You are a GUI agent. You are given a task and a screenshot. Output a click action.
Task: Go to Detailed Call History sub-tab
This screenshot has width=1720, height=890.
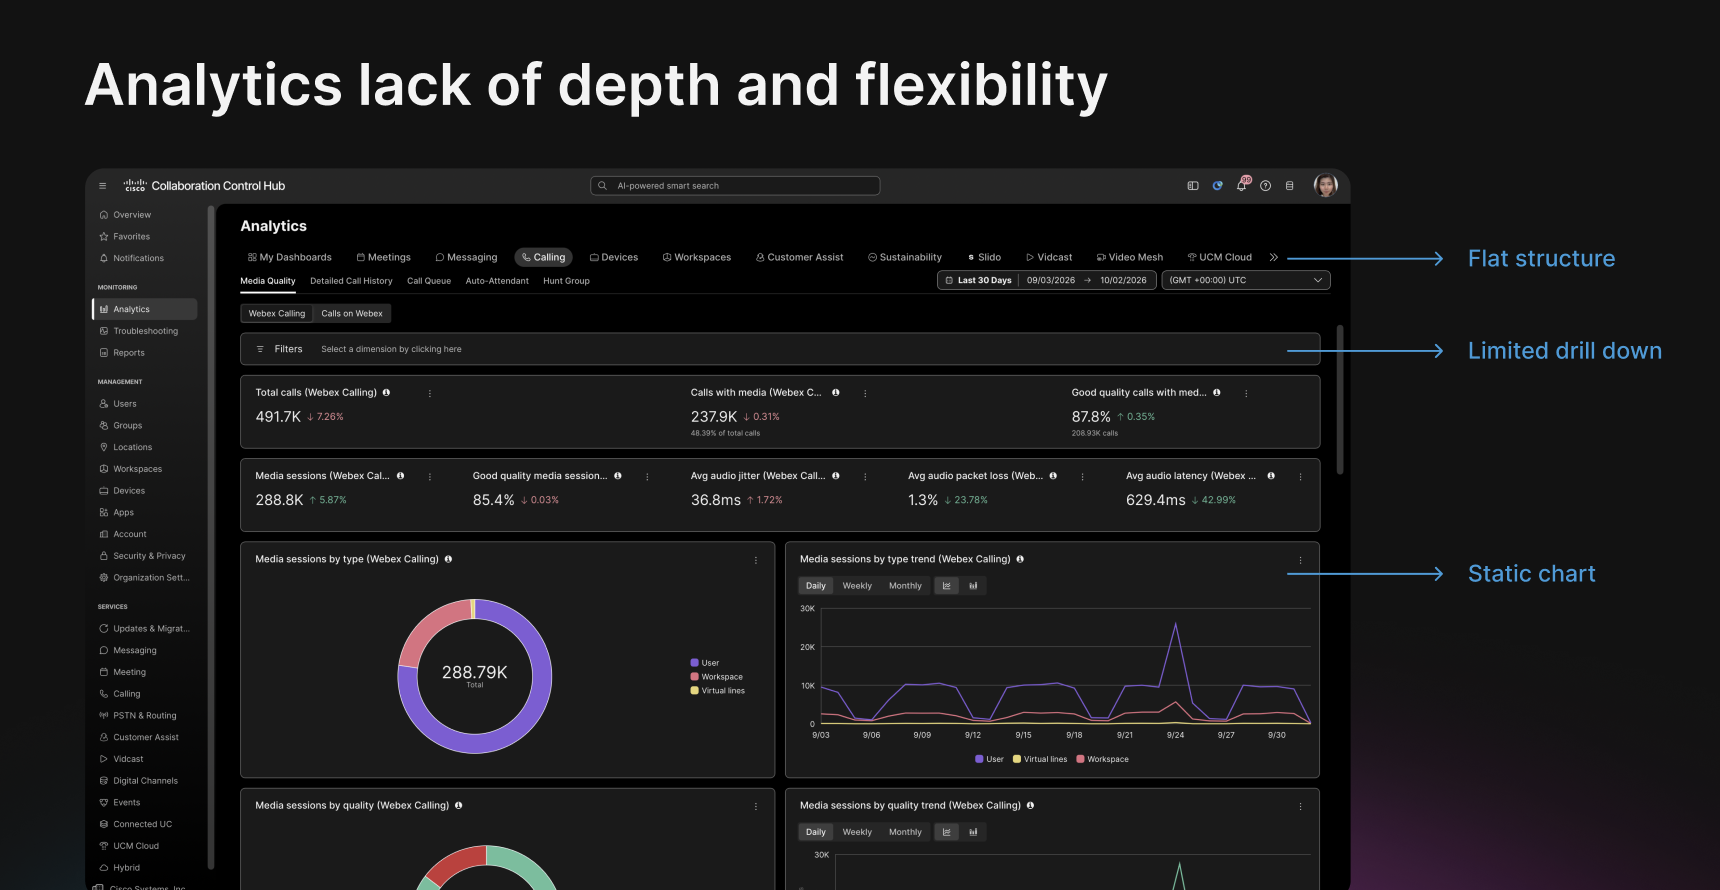[351, 281]
